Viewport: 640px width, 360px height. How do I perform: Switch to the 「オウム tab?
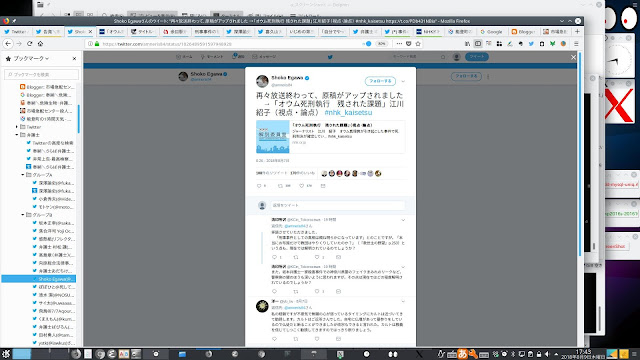[x=112, y=31]
